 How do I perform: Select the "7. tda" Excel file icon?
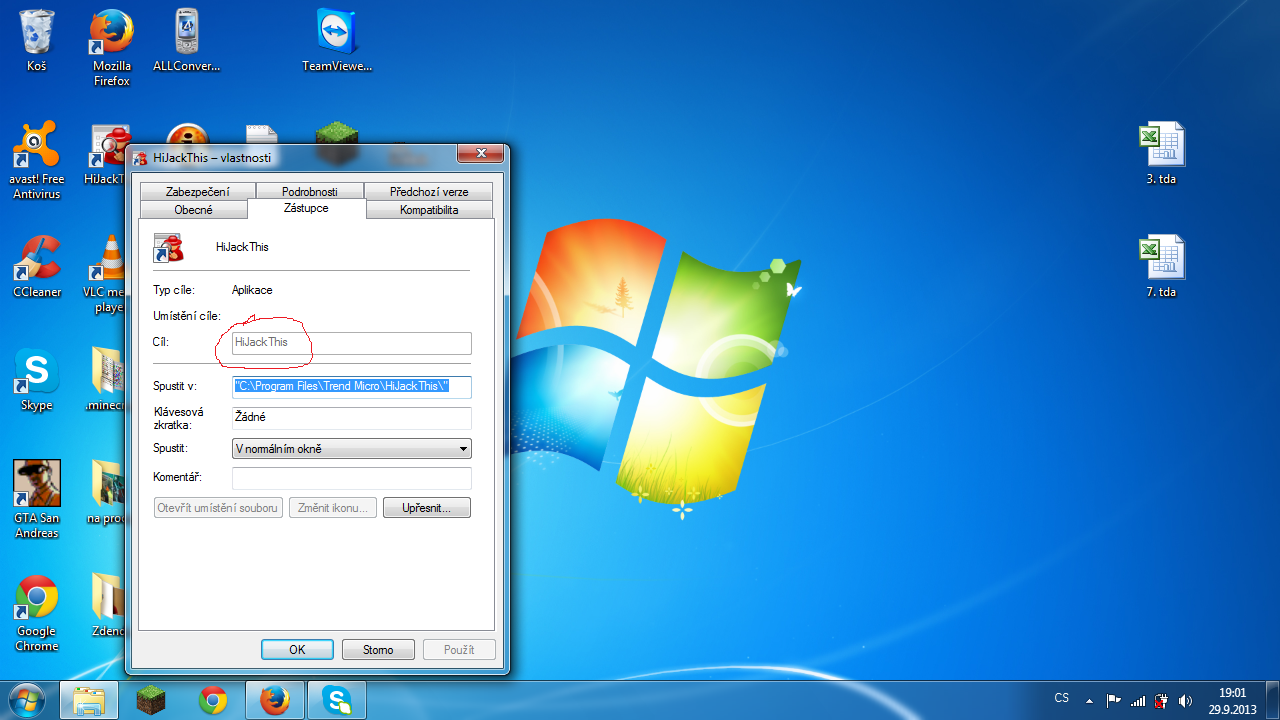pos(1161,267)
